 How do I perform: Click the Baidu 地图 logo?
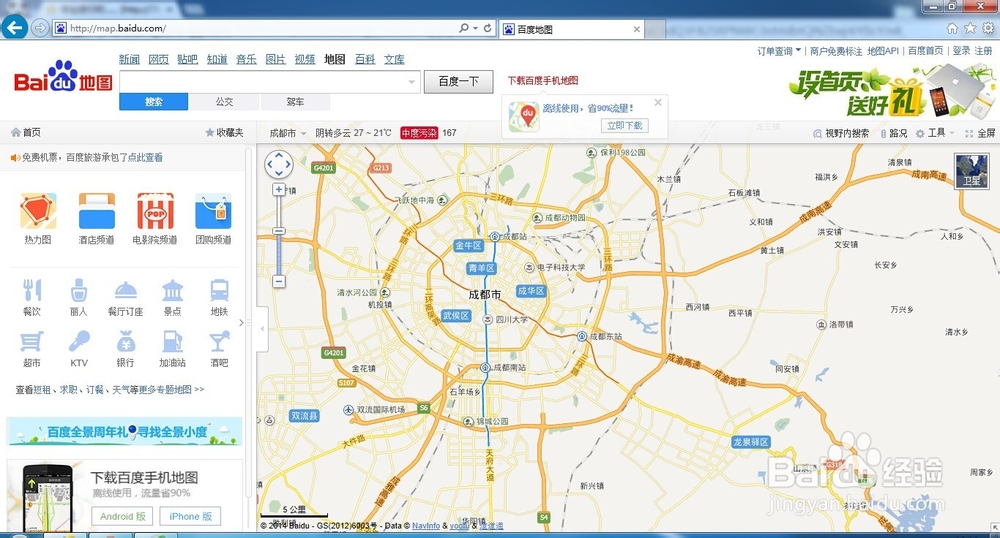pos(63,77)
